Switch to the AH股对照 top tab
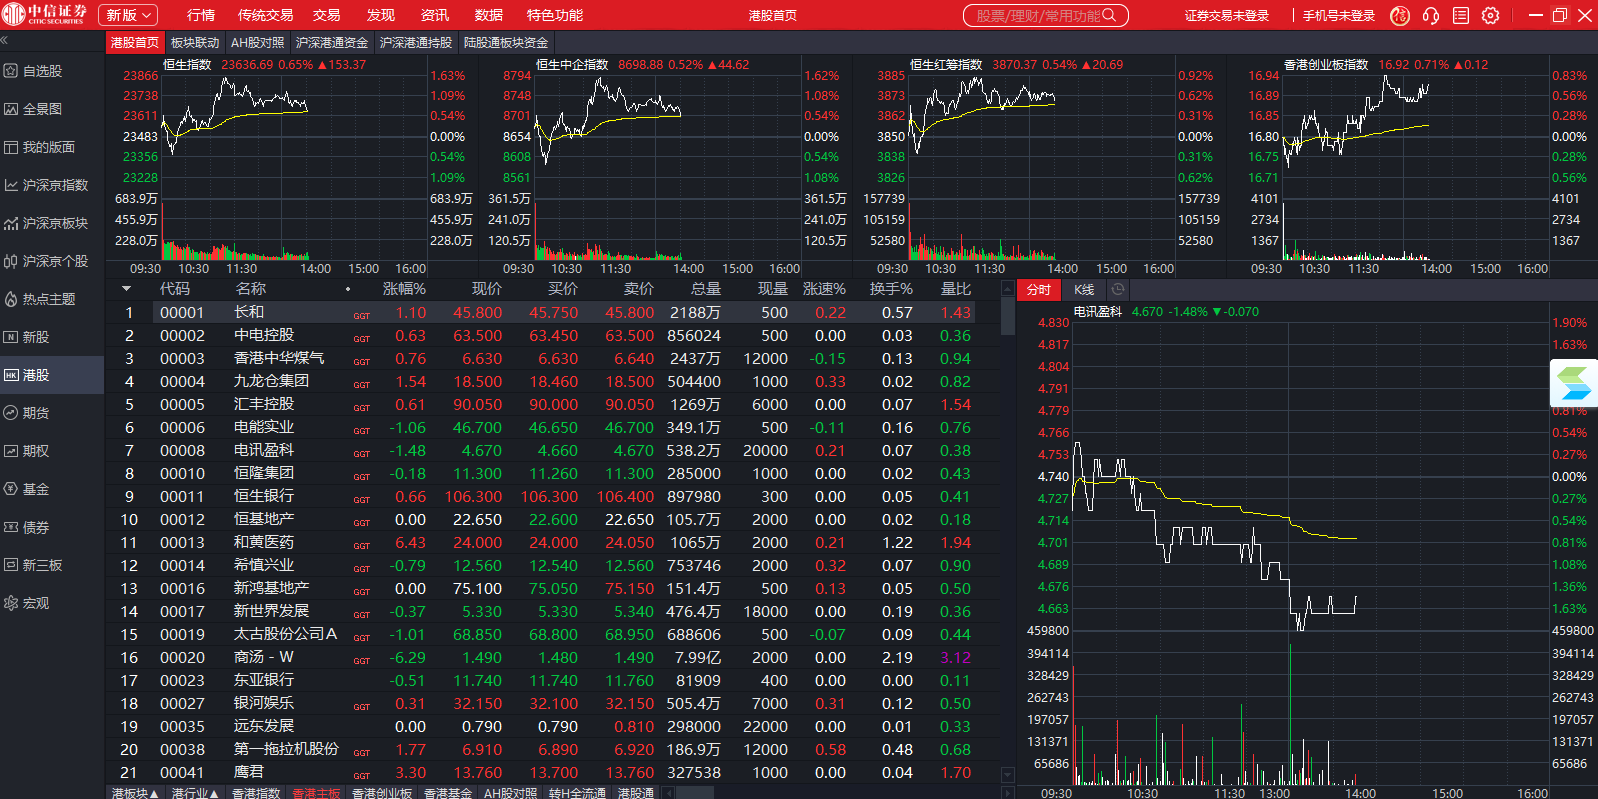The image size is (1598, 799). tap(257, 43)
